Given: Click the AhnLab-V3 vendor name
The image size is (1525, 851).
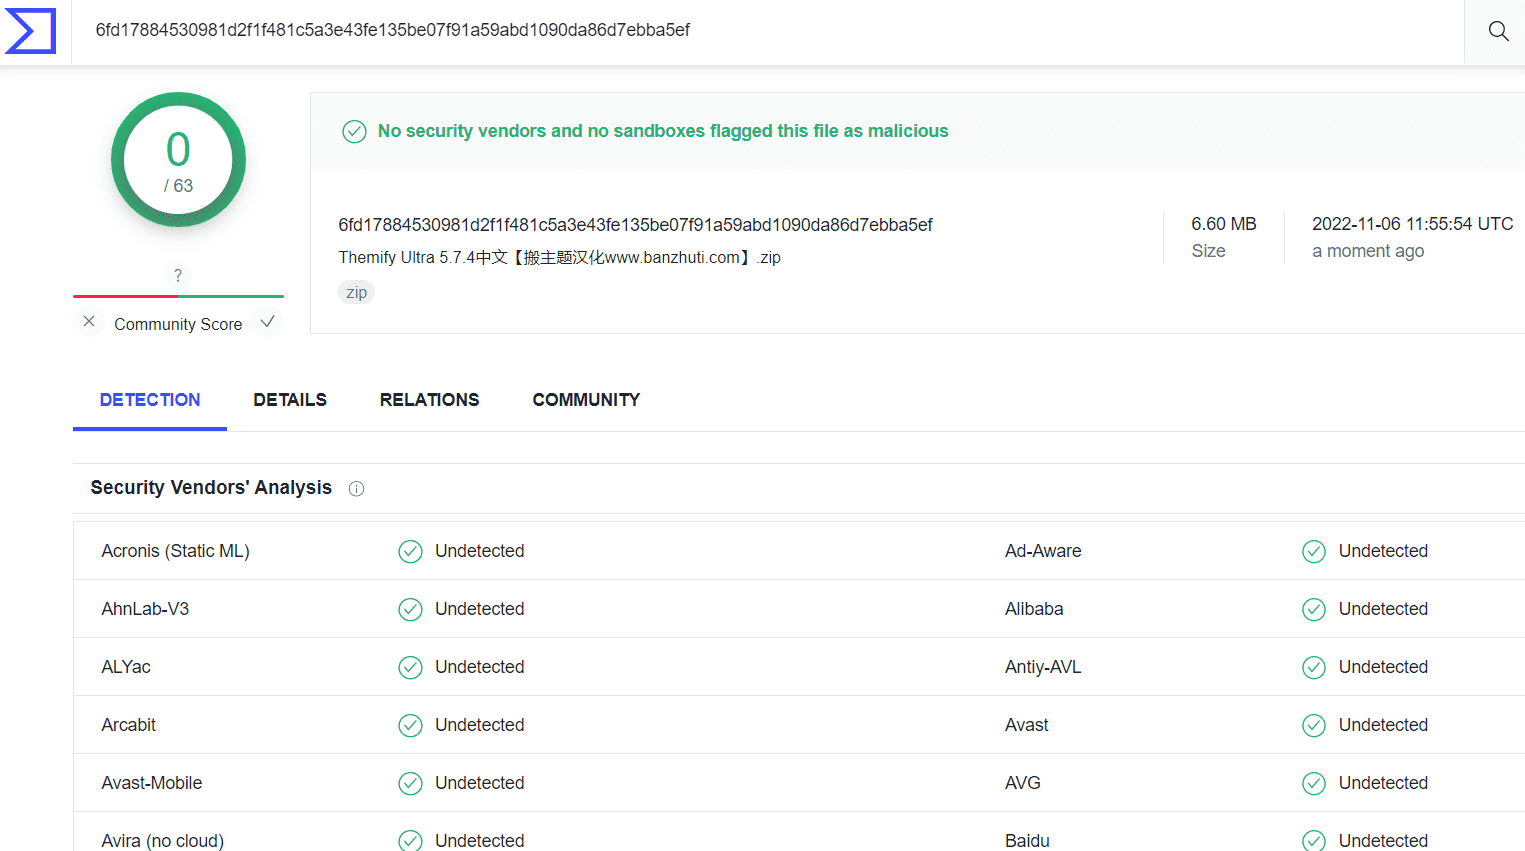Looking at the screenshot, I should (x=145, y=609).
